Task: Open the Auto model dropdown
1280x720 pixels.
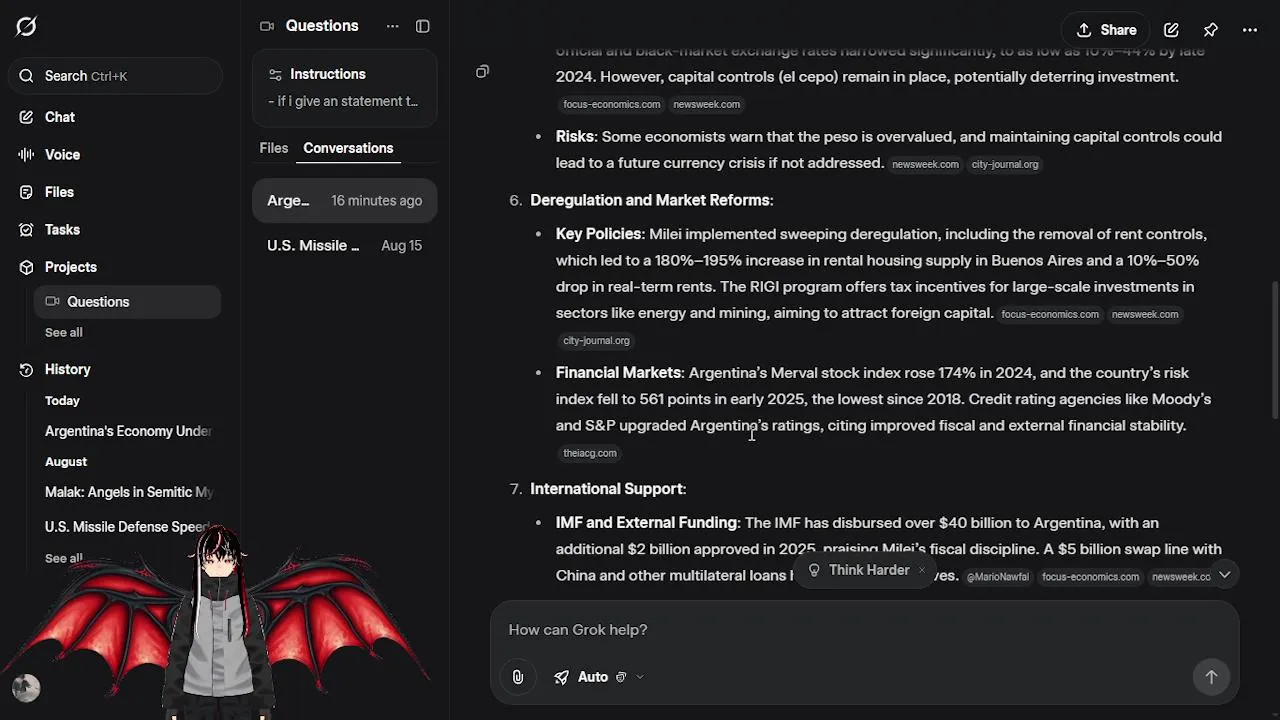Action: click(598, 677)
